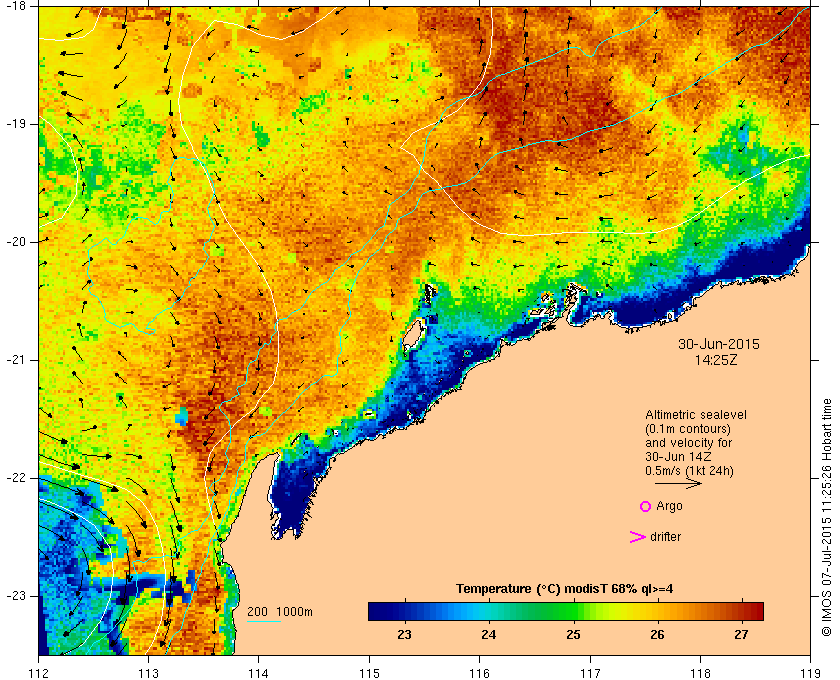Click longitude axis label 113

point(148,672)
